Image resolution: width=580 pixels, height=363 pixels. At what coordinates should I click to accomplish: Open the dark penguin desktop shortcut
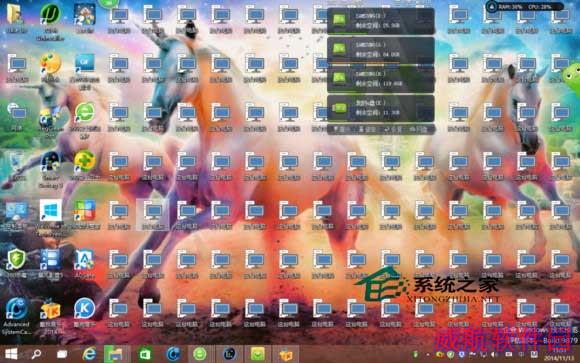coord(50,162)
